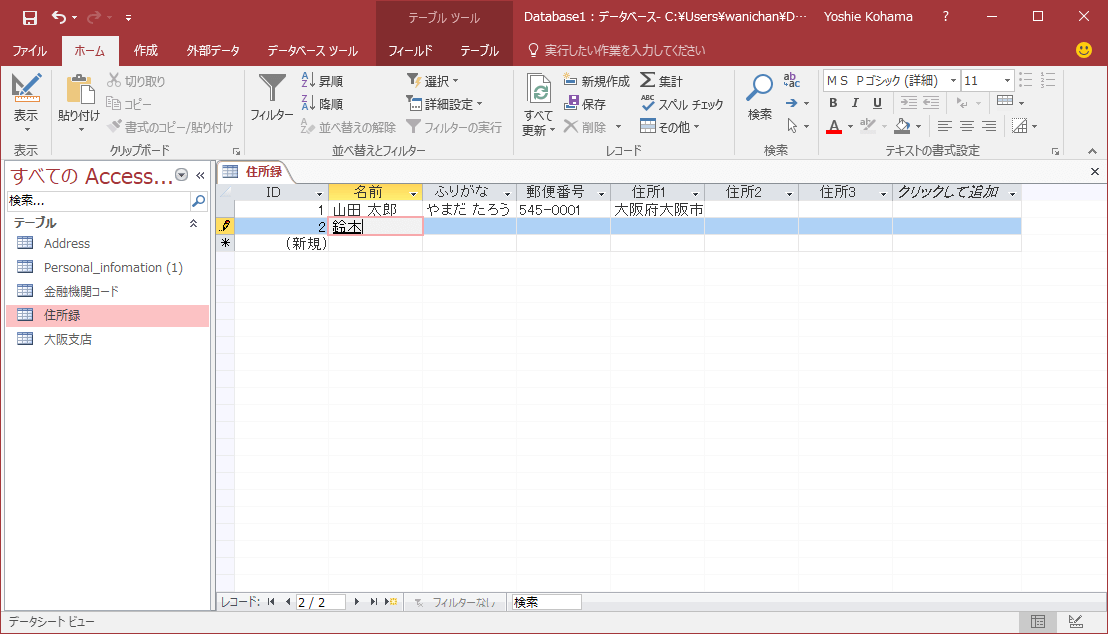Go to last record navigation button

click(374, 602)
